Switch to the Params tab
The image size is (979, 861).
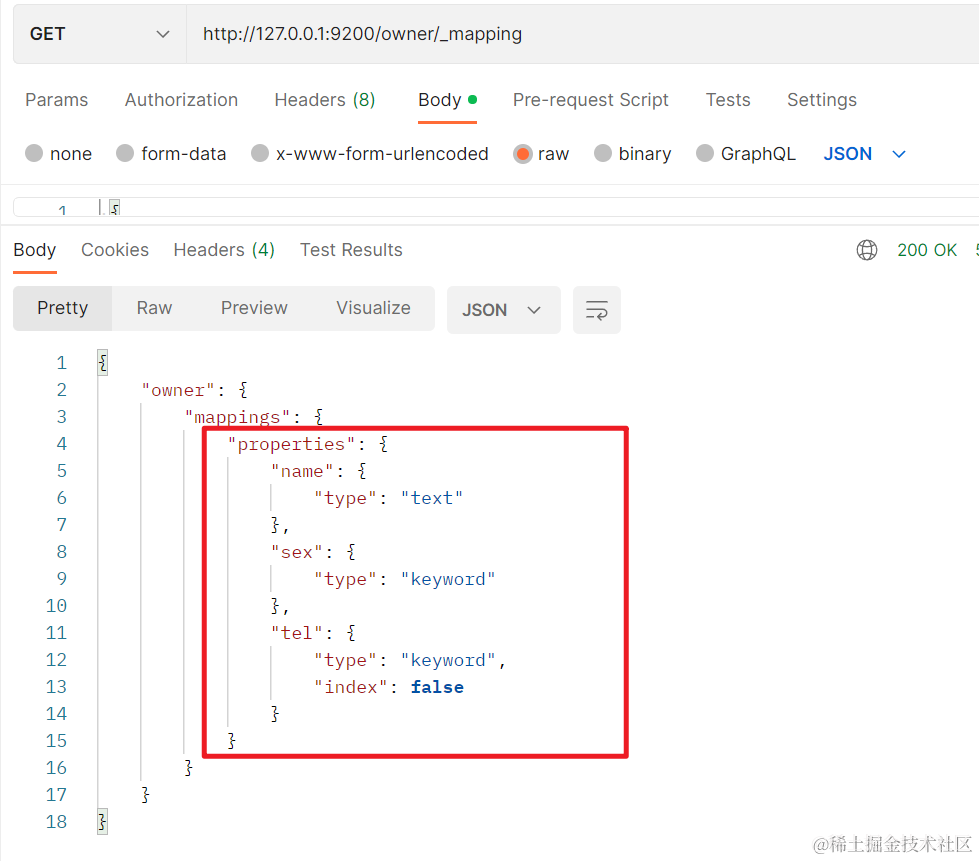56,100
